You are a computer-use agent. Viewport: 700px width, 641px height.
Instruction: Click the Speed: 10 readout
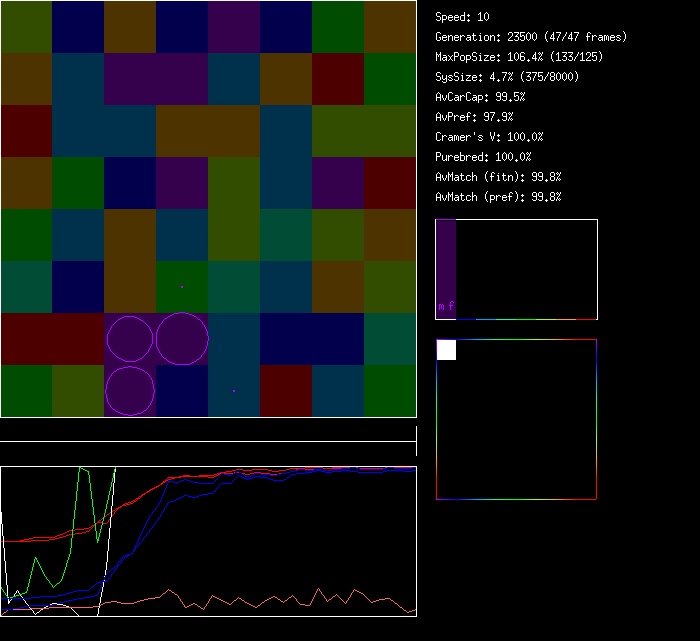463,17
